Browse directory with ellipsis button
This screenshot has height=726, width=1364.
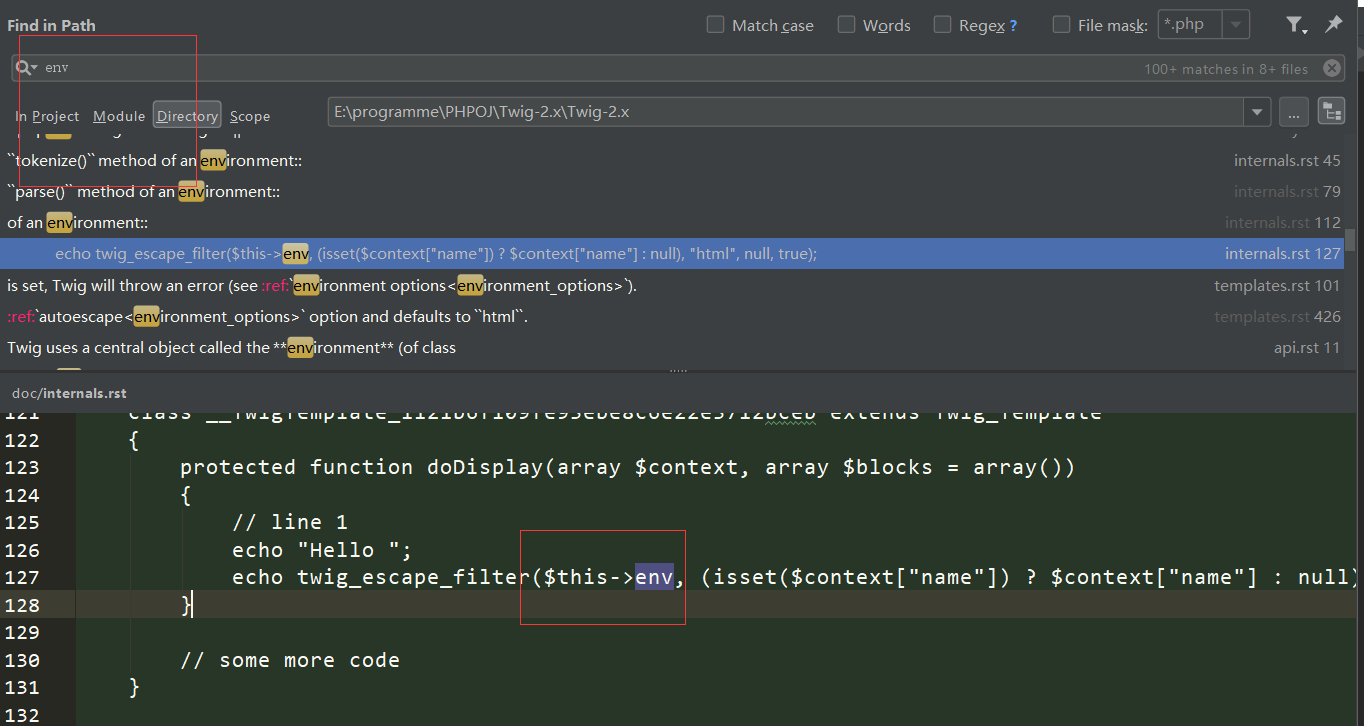(1293, 111)
